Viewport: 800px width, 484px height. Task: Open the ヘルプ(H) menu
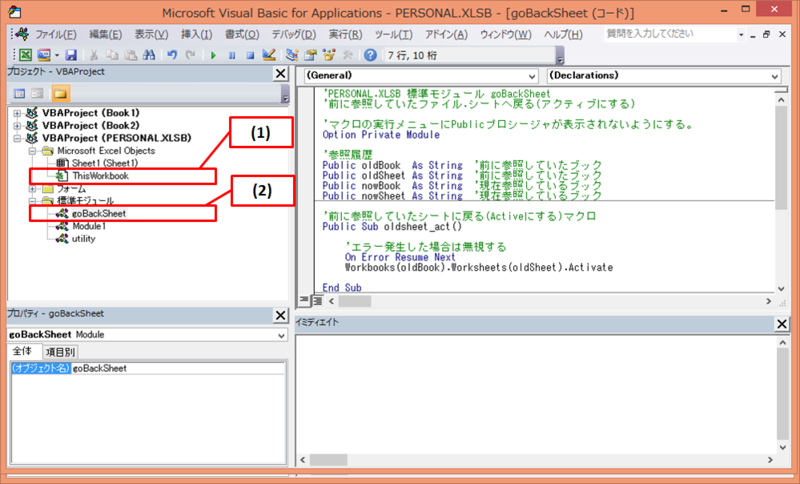coord(563,35)
